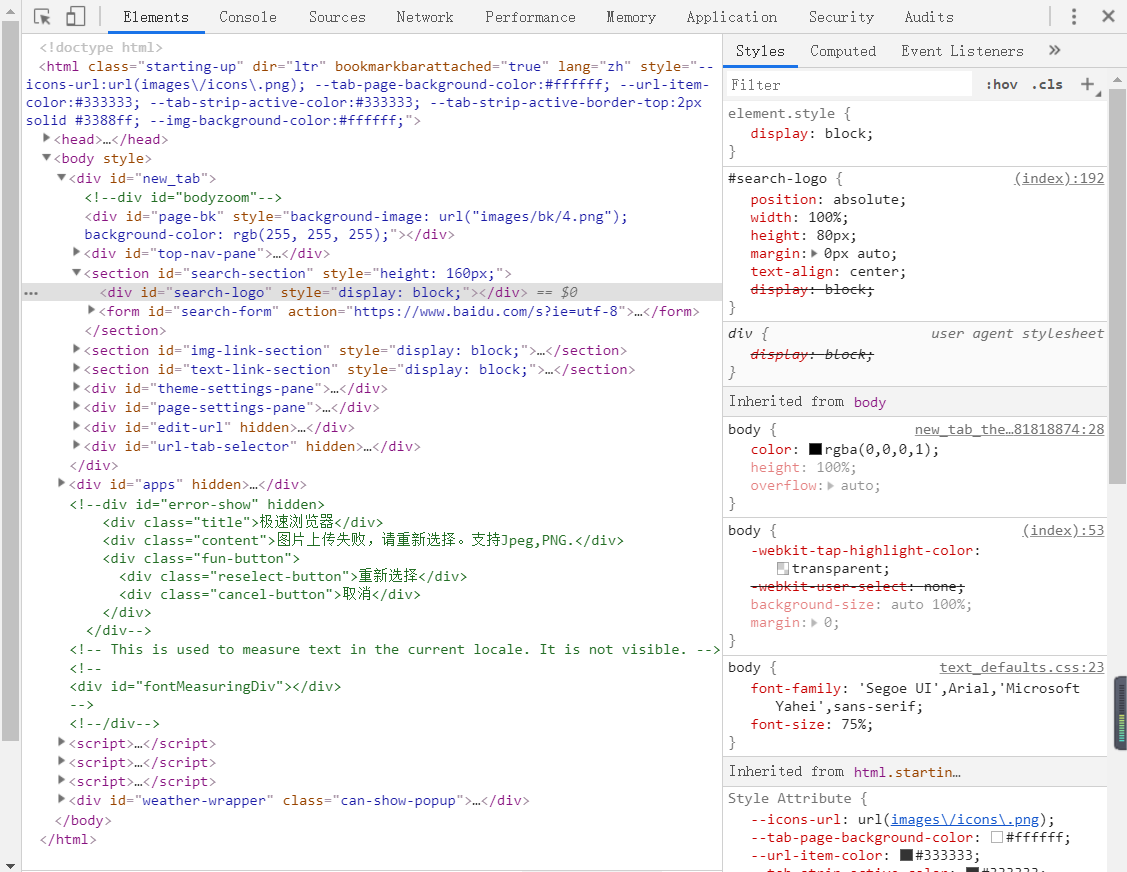Expand the edit-url div

pos(76,426)
